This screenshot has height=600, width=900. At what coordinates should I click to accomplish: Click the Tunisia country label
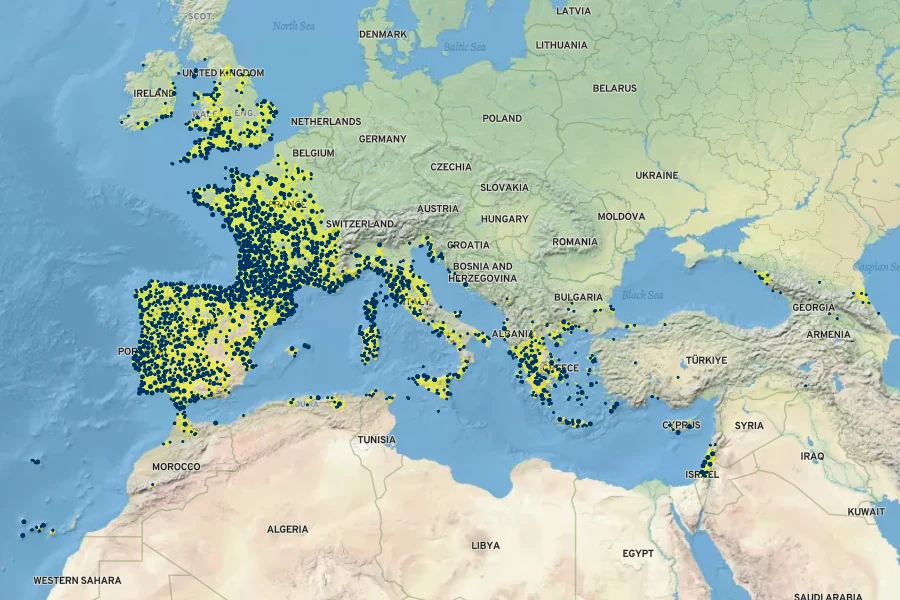(x=377, y=440)
